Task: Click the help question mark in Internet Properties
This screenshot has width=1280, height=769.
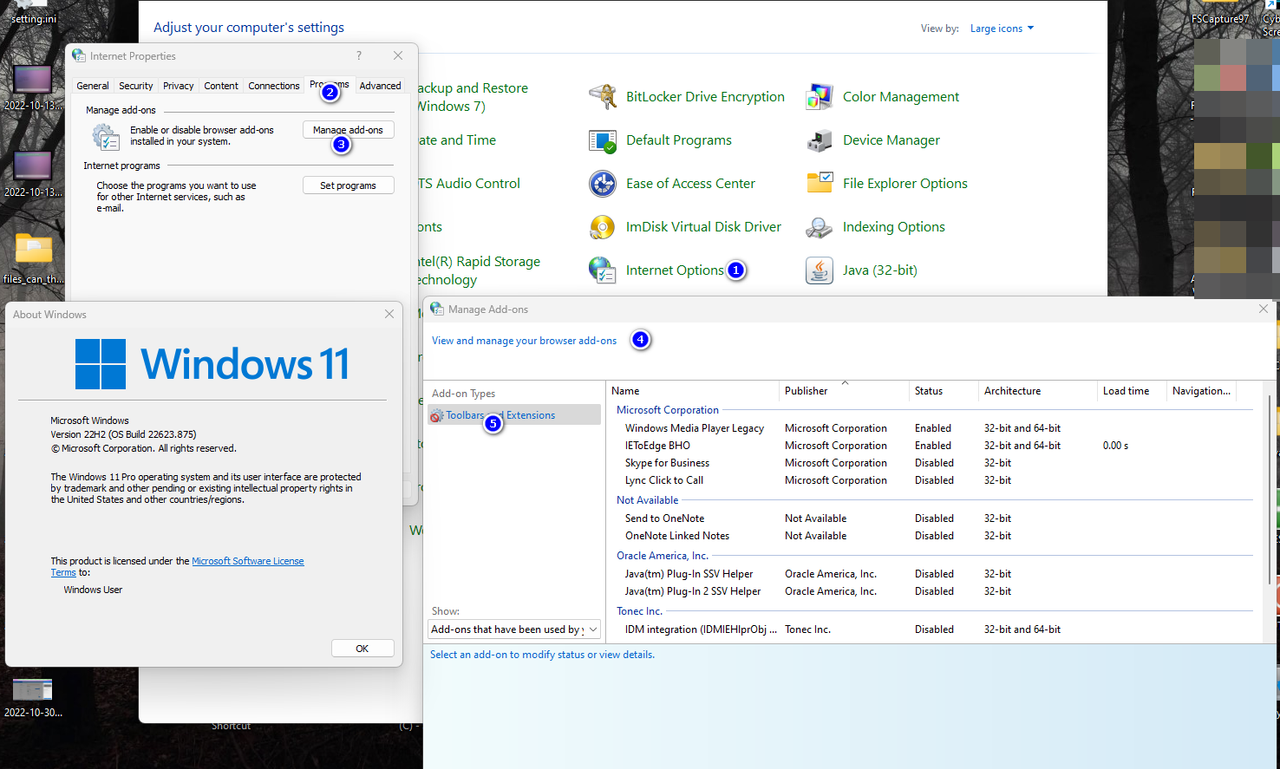Action: point(359,56)
